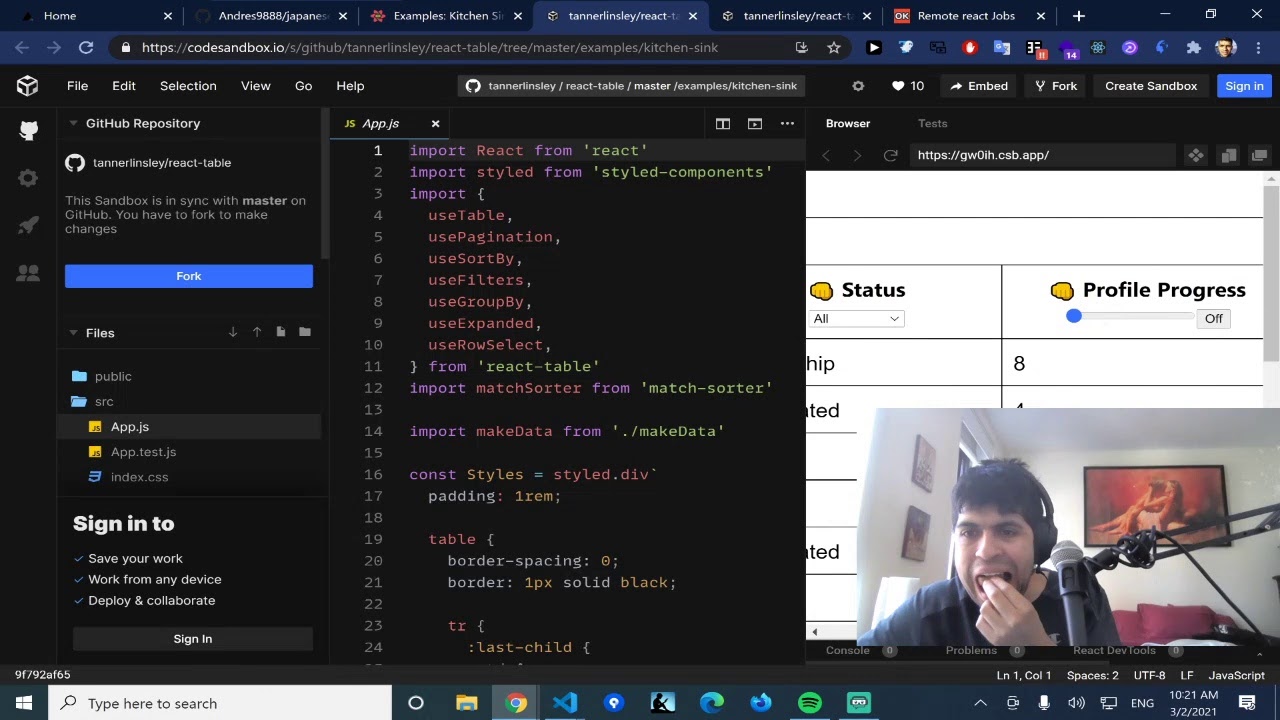The width and height of the screenshot is (1280, 720).
Task: Collapse the Files section
Action: tap(74, 332)
